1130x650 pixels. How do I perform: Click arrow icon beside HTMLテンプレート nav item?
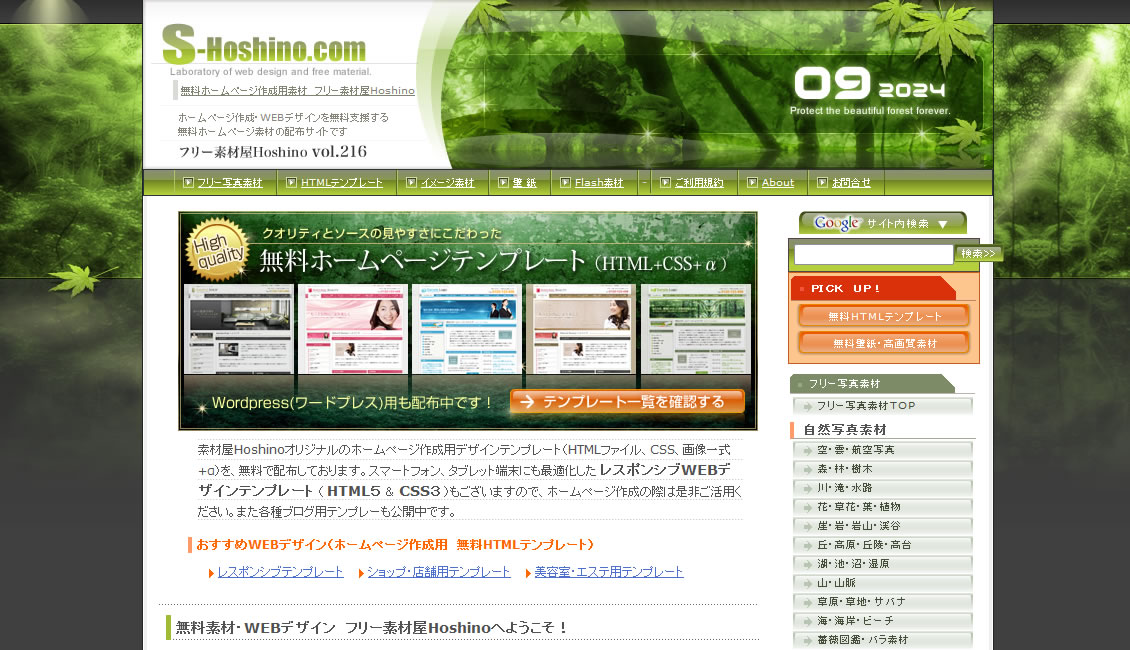291,182
